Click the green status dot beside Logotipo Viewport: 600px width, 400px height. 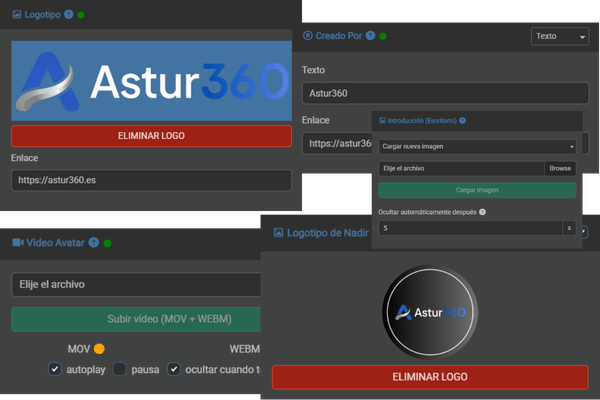point(81,15)
